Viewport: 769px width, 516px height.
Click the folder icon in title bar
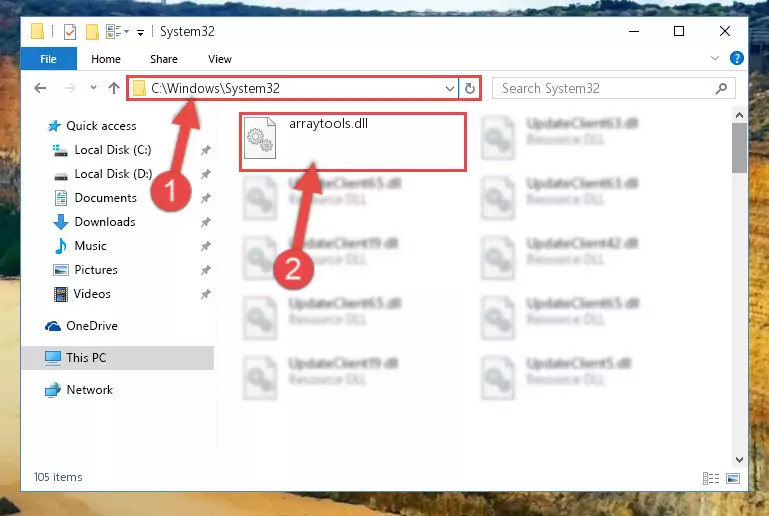(x=37, y=31)
